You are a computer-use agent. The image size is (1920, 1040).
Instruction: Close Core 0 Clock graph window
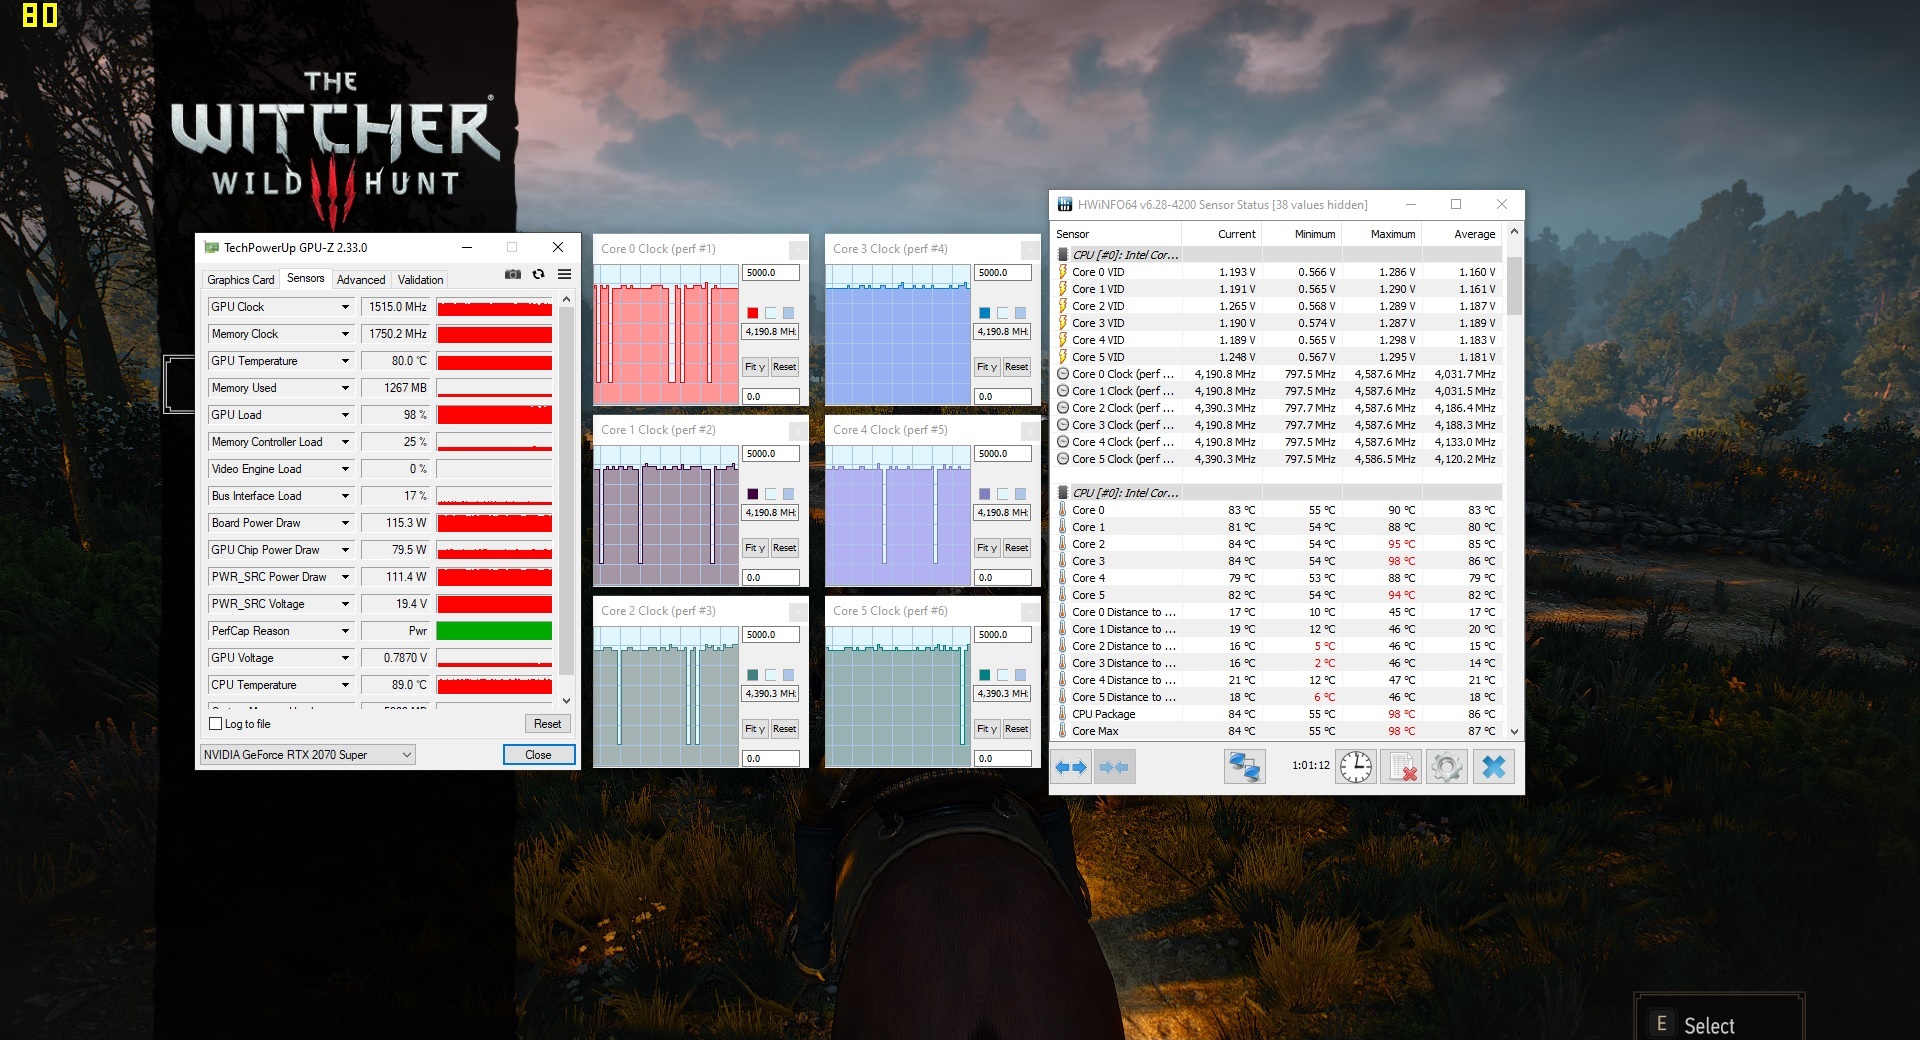point(798,249)
